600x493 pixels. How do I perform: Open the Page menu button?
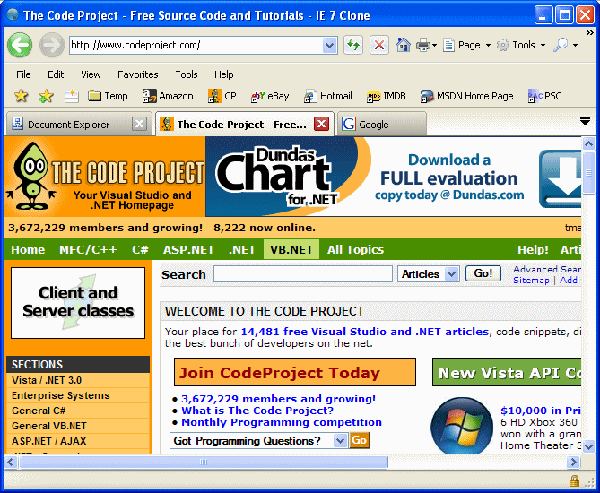click(467, 45)
